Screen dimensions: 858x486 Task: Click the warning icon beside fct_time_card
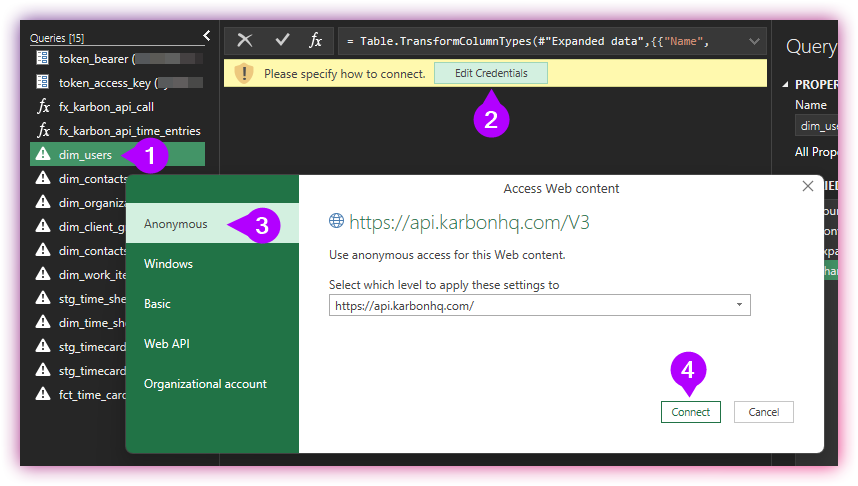43,394
